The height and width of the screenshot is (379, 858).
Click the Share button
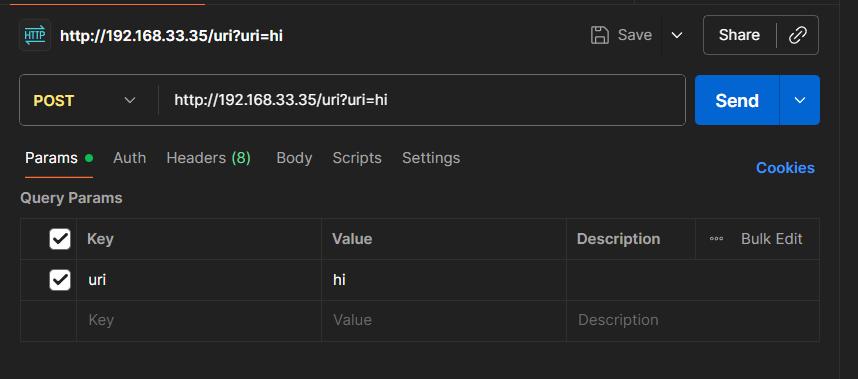point(739,35)
